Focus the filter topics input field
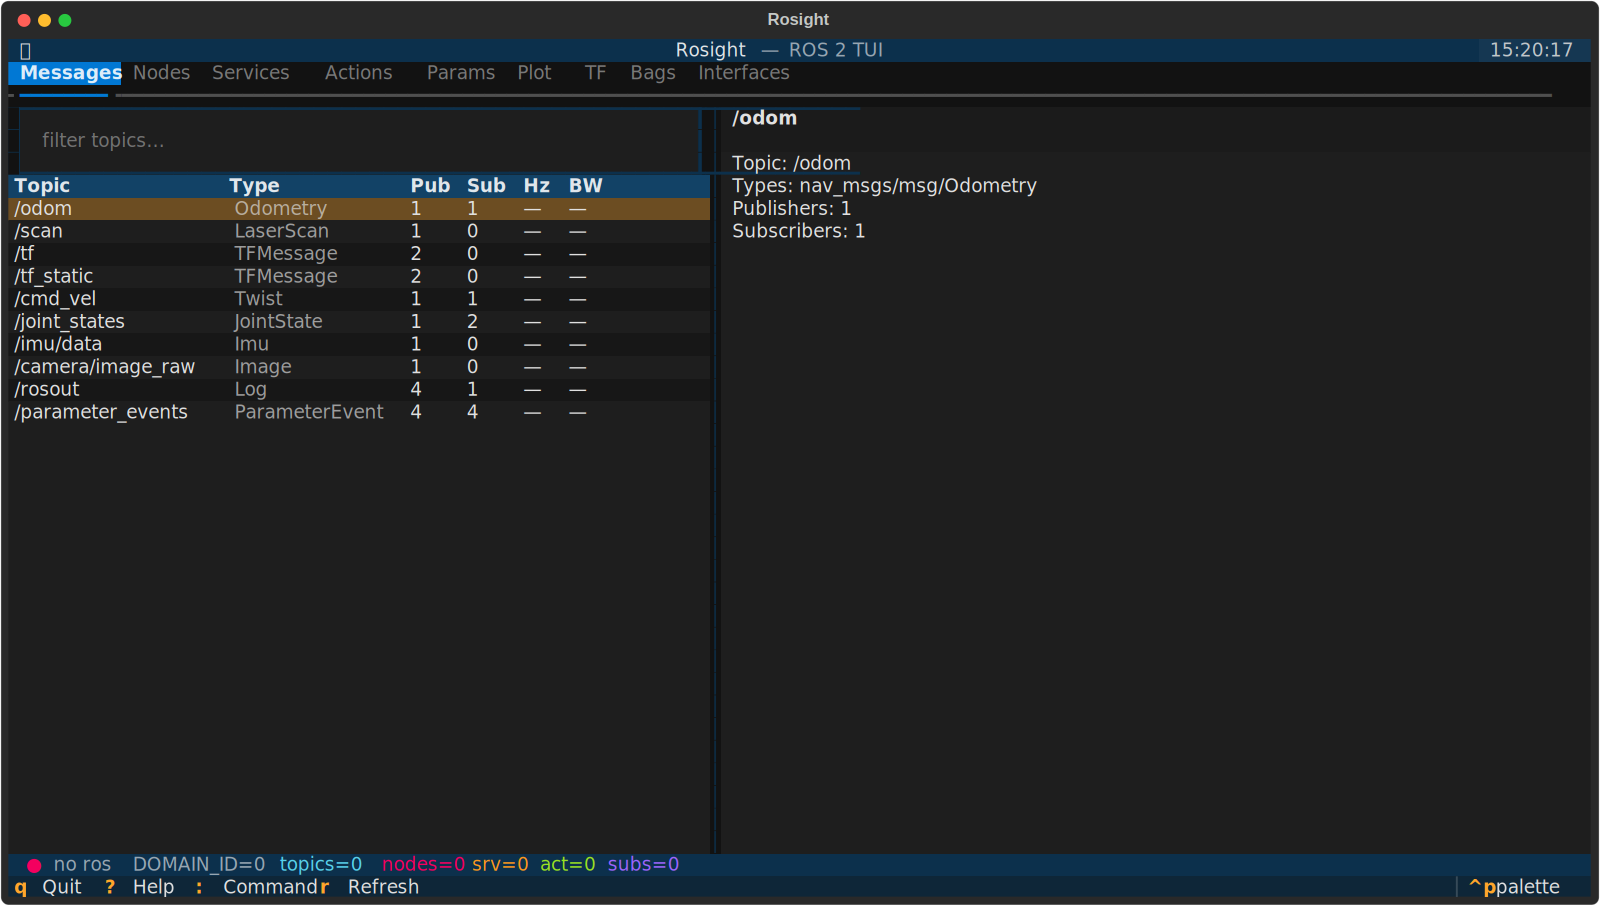Viewport: 1600px width, 906px height. tap(359, 140)
